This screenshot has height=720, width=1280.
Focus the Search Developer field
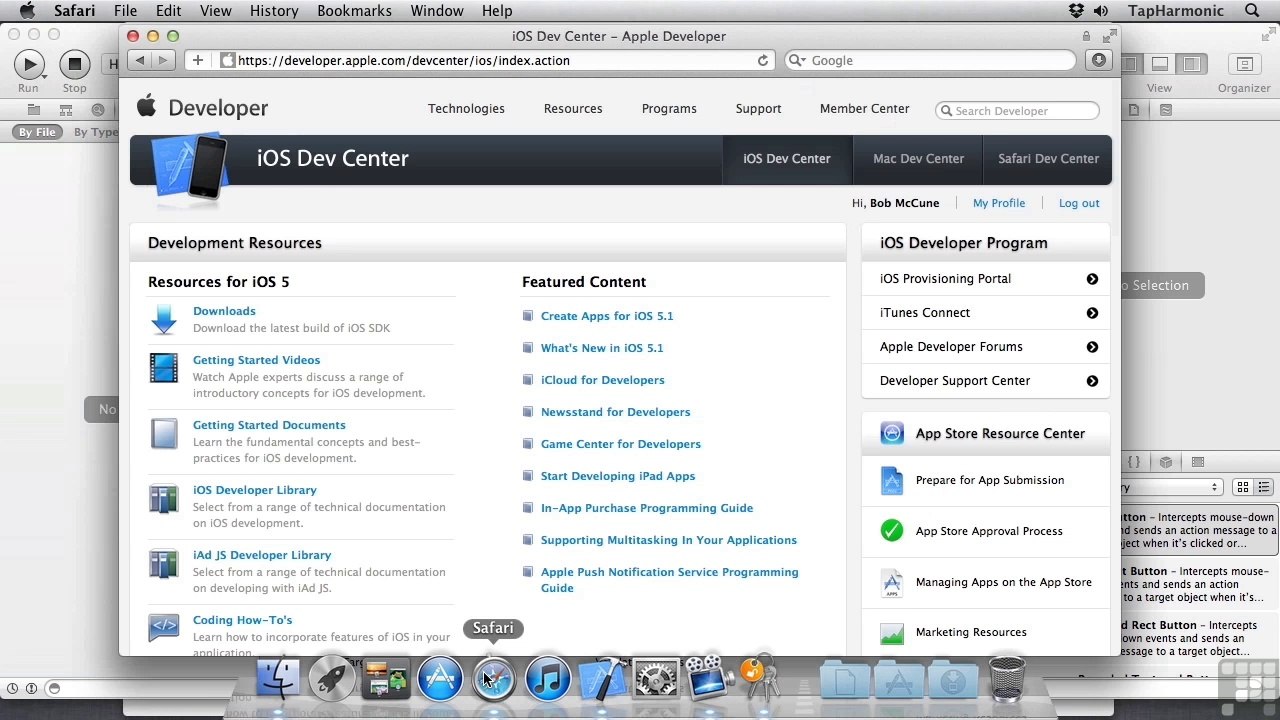1017,111
